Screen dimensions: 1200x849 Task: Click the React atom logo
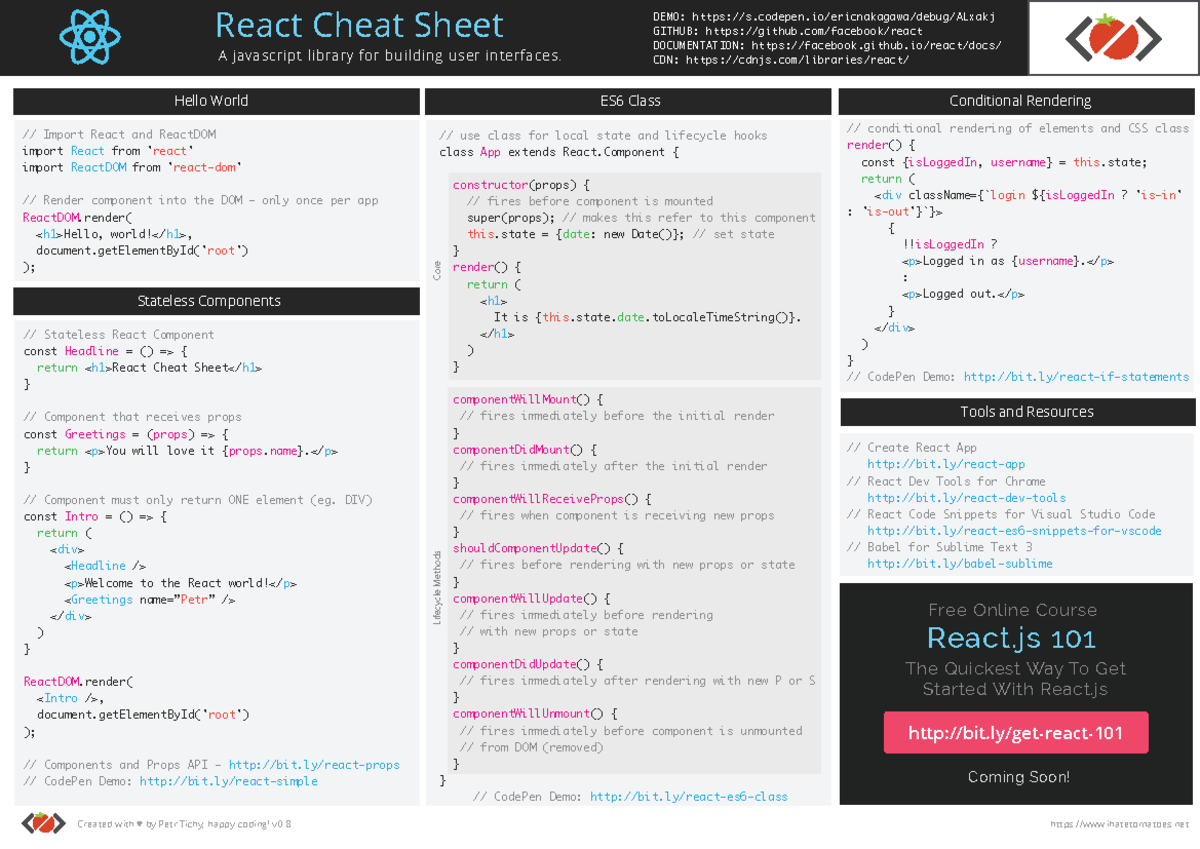pos(90,37)
